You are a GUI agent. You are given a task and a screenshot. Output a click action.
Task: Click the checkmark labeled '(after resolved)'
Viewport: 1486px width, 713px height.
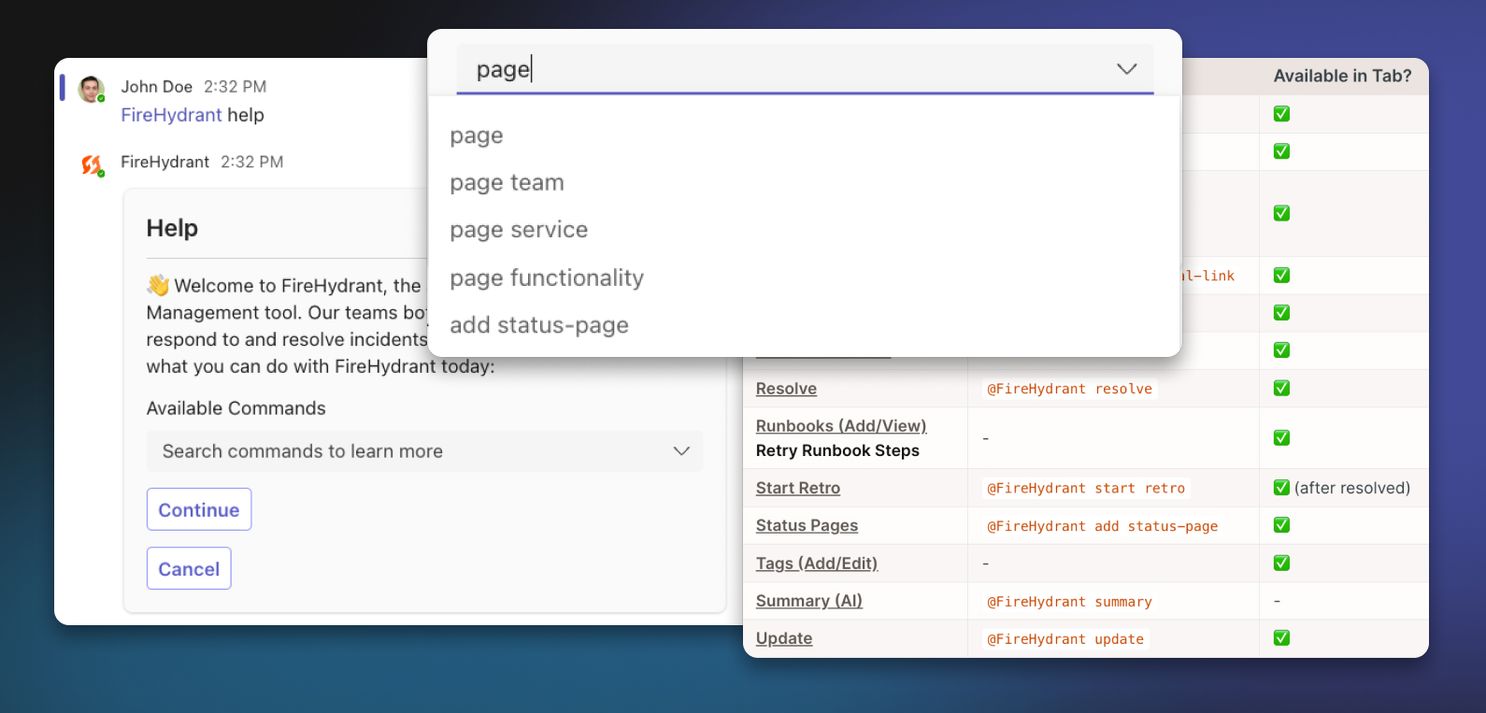tap(1281, 487)
